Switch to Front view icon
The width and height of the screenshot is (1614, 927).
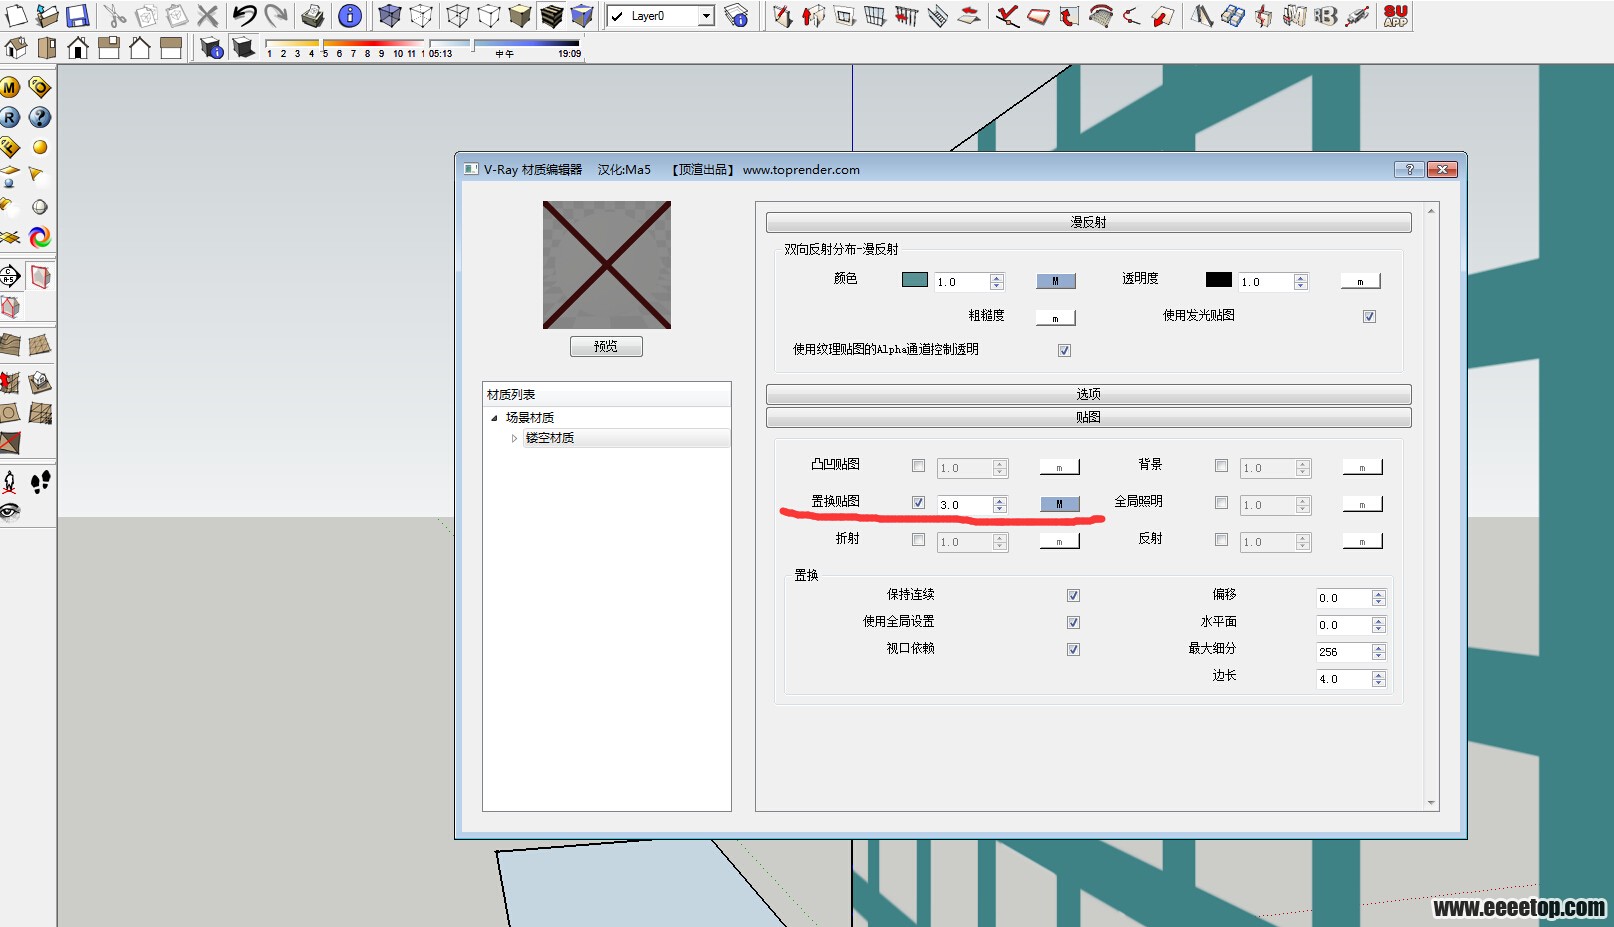coord(78,47)
